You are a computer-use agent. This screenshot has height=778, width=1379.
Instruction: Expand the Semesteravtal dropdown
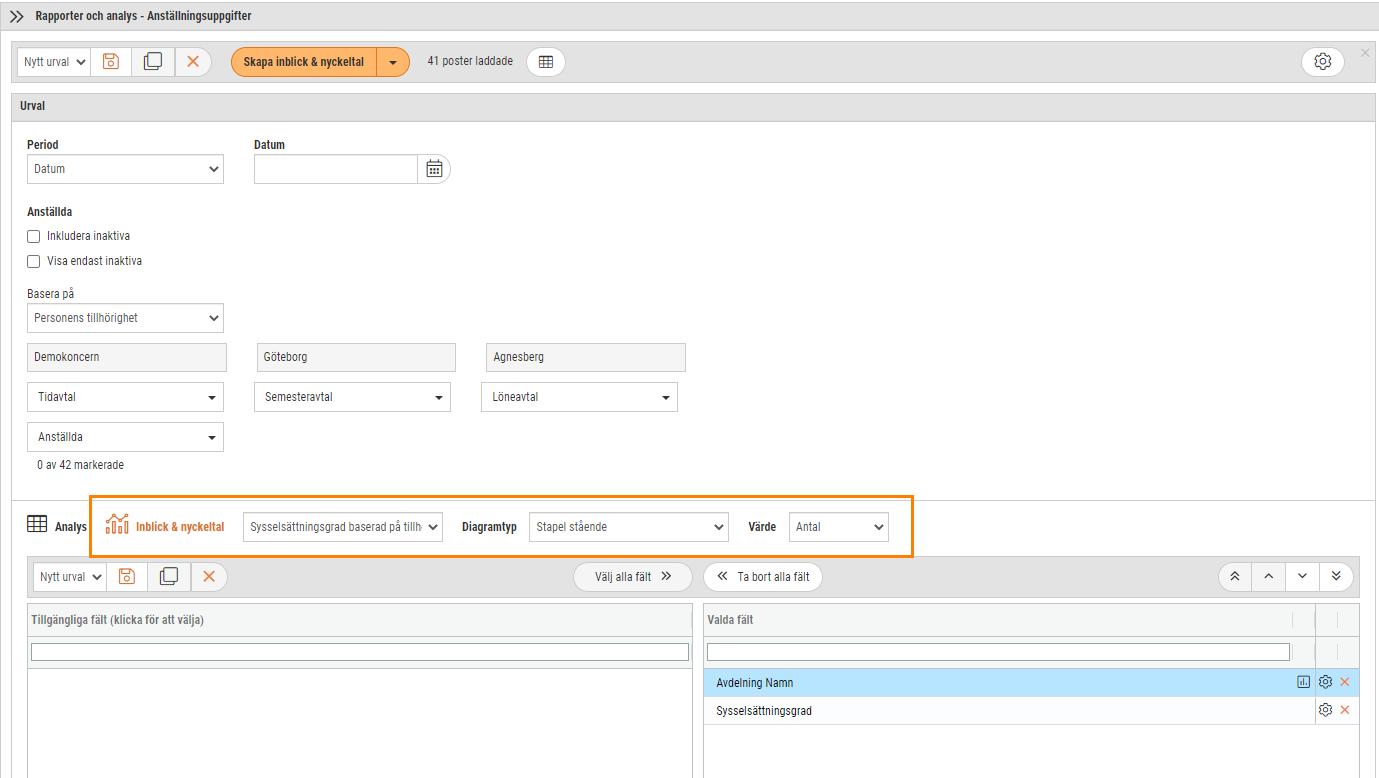point(353,397)
